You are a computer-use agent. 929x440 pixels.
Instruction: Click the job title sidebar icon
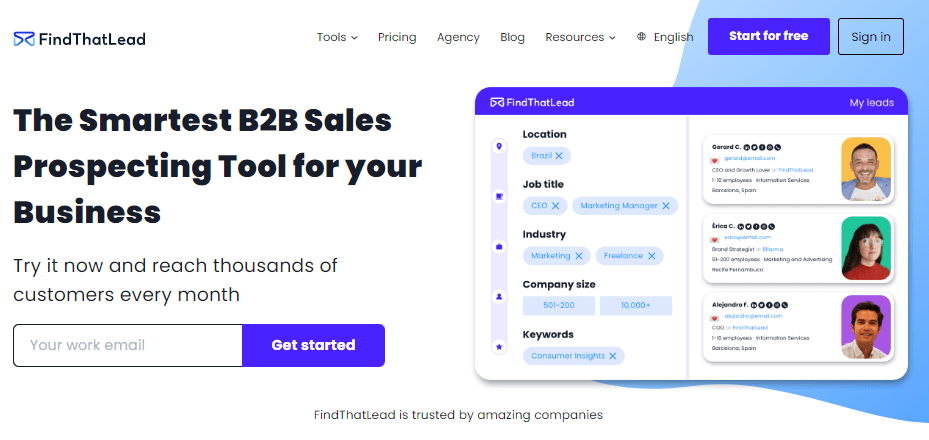499,197
